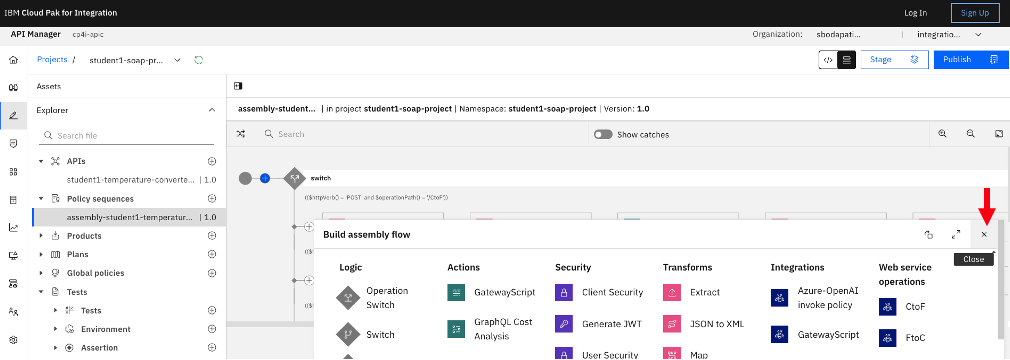1010x360 pixels.
Task: Switch to the code source view toggle
Action: coord(828,59)
